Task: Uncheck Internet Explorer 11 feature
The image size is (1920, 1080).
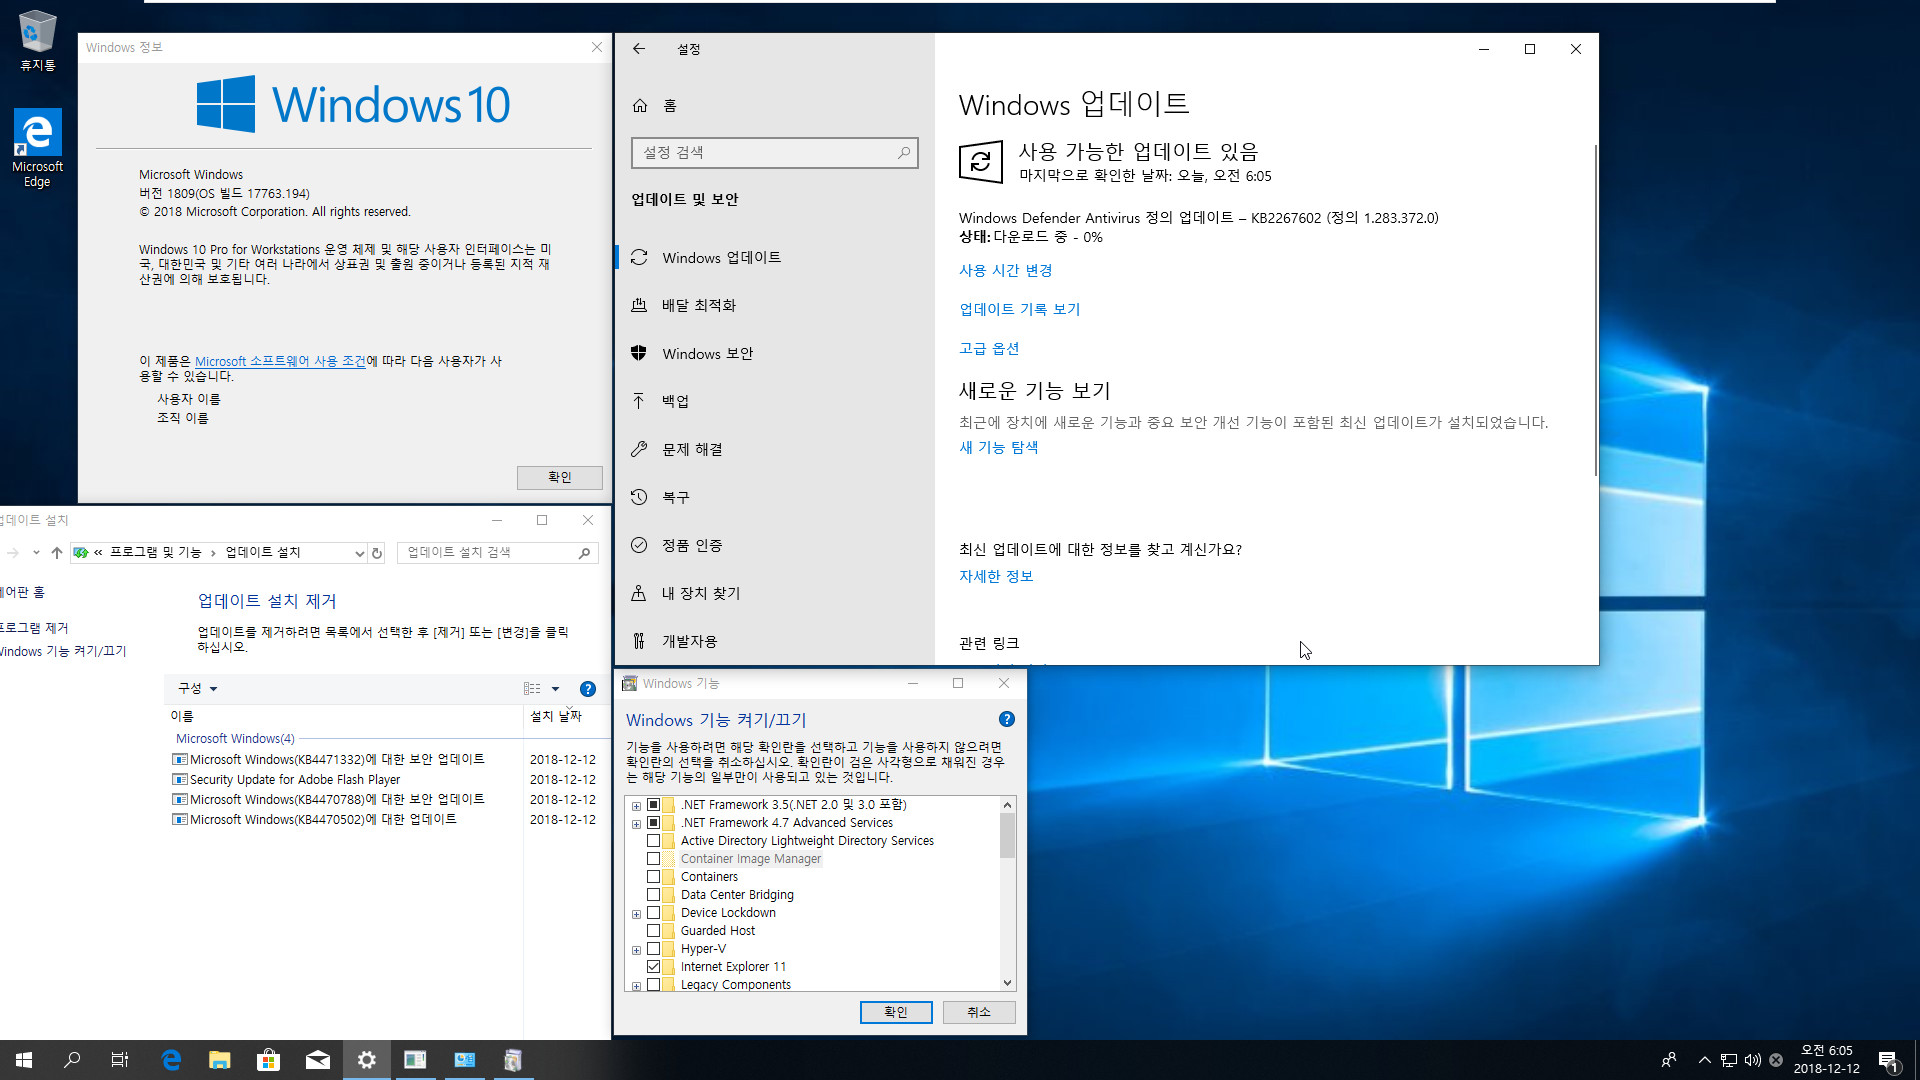Action: click(x=653, y=967)
